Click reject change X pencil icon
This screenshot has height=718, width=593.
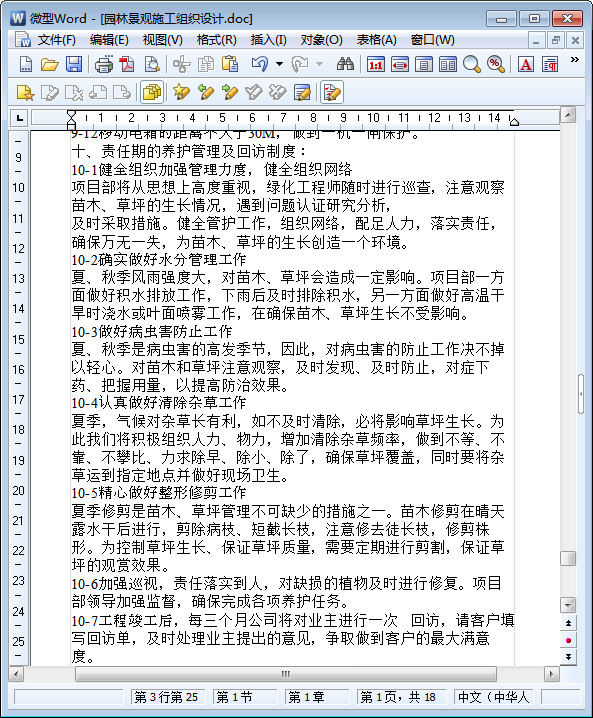click(x=277, y=93)
